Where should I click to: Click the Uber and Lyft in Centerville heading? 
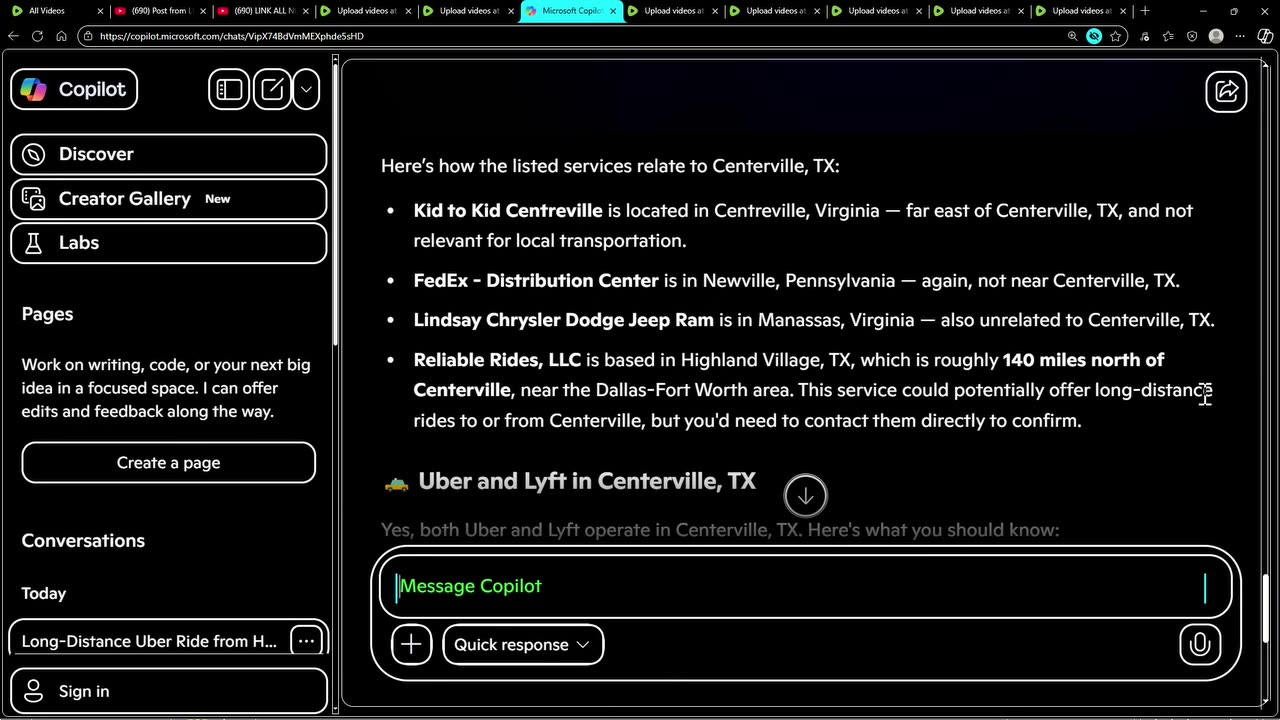tap(587, 481)
